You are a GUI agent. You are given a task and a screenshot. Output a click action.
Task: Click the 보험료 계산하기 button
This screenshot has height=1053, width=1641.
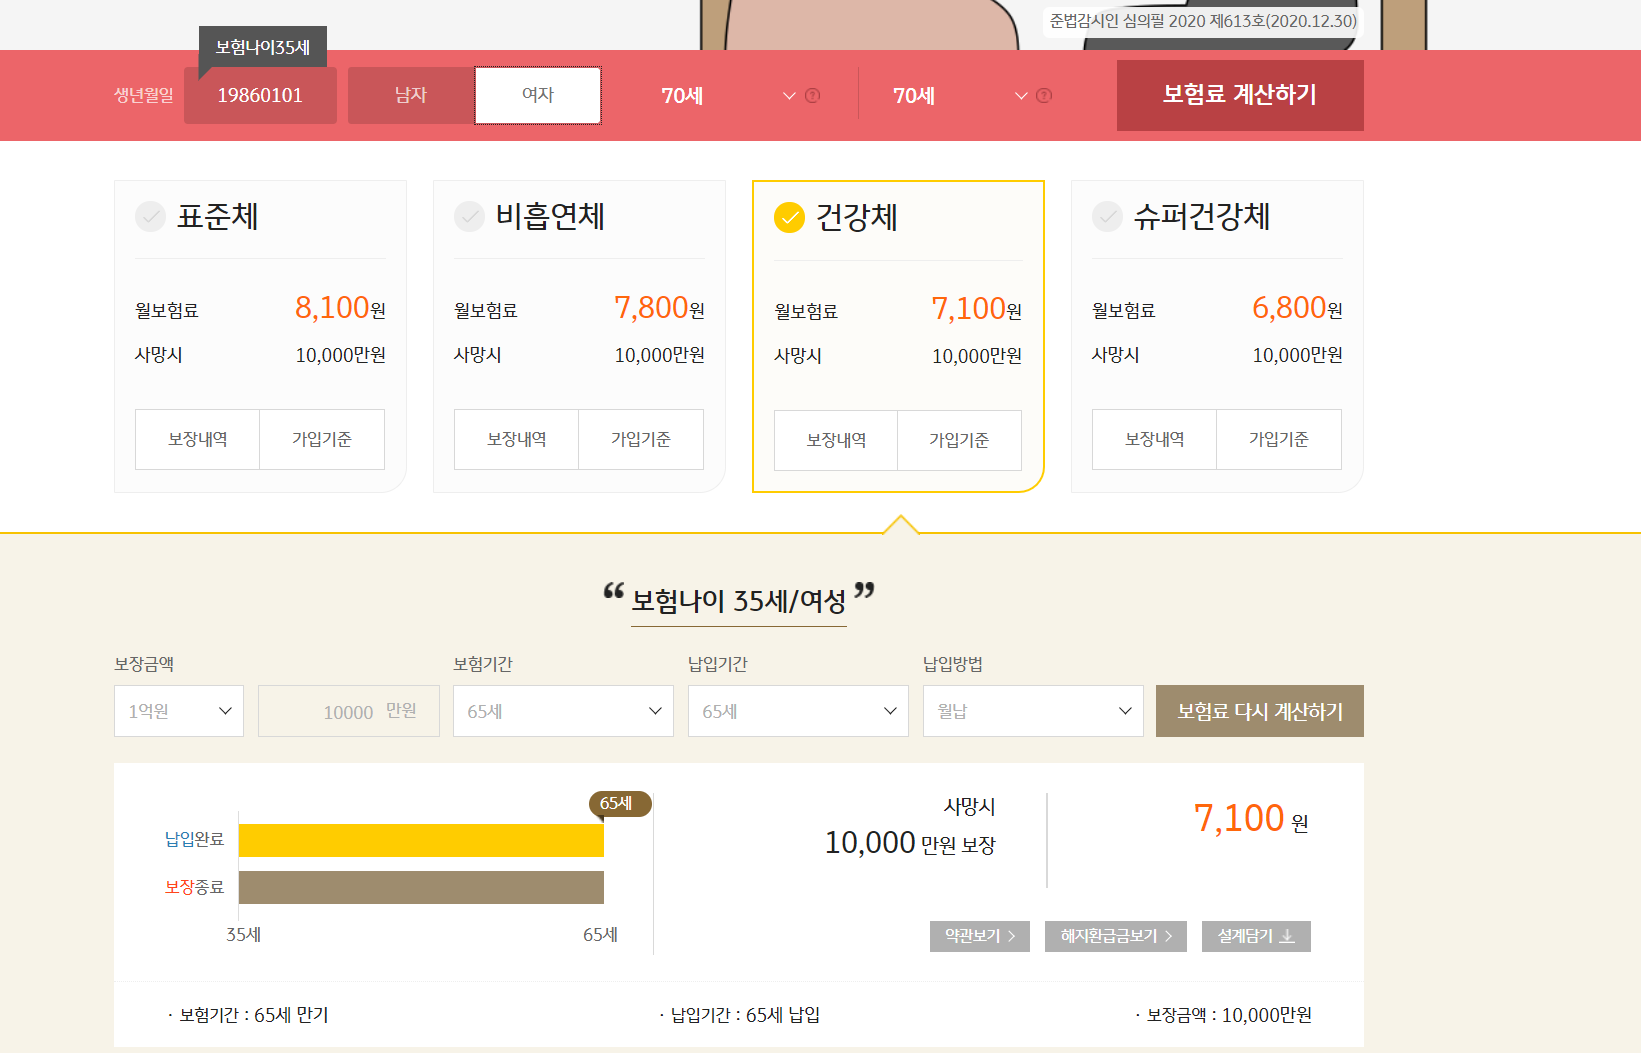(1240, 95)
